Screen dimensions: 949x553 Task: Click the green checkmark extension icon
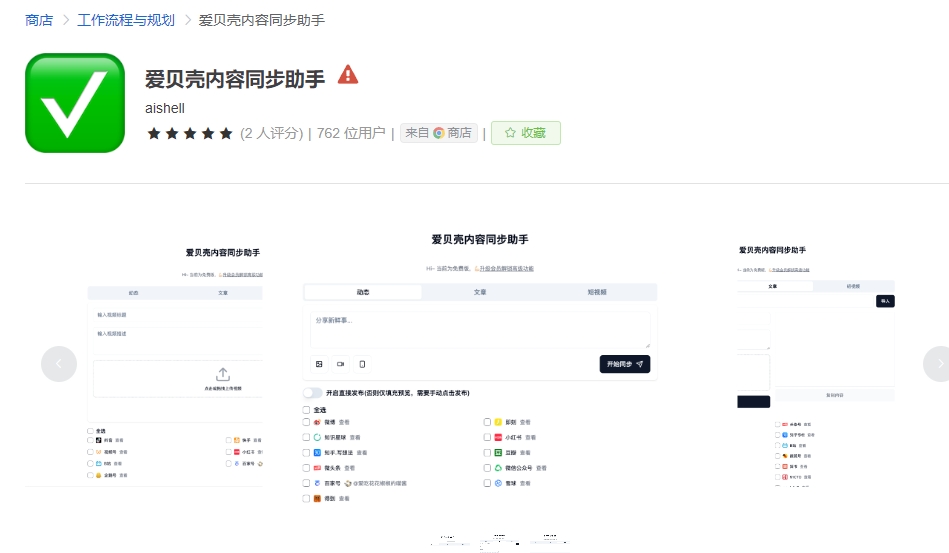pos(75,103)
